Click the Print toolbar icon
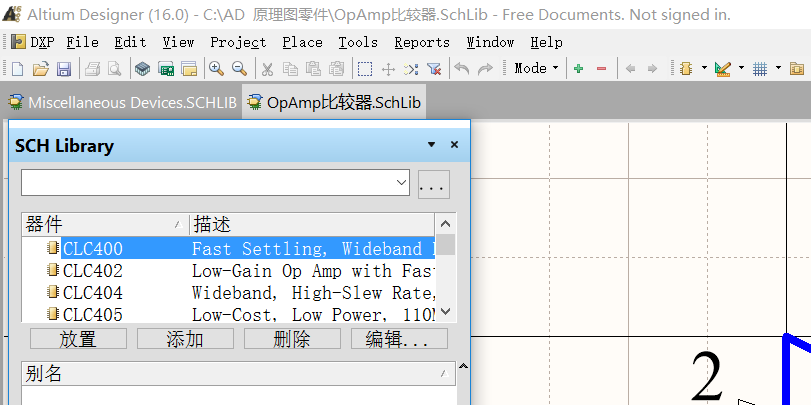Screen dimensions: 811x405 pos(93,69)
